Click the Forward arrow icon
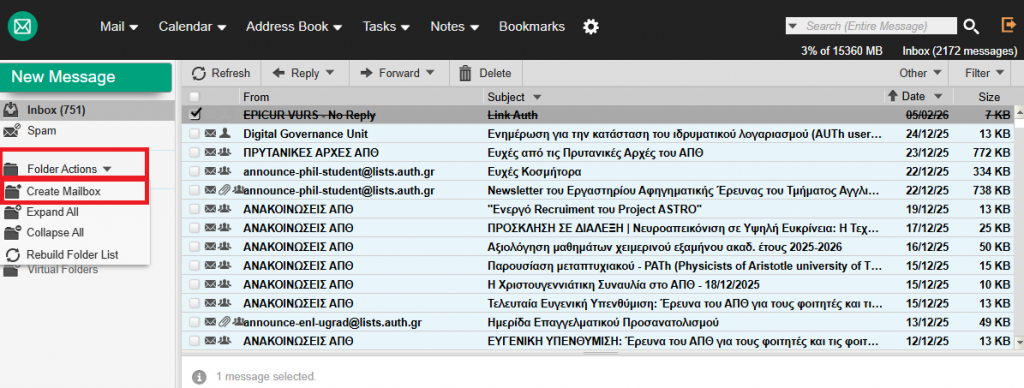Screen dimensions: 1024x388 [x=367, y=73]
